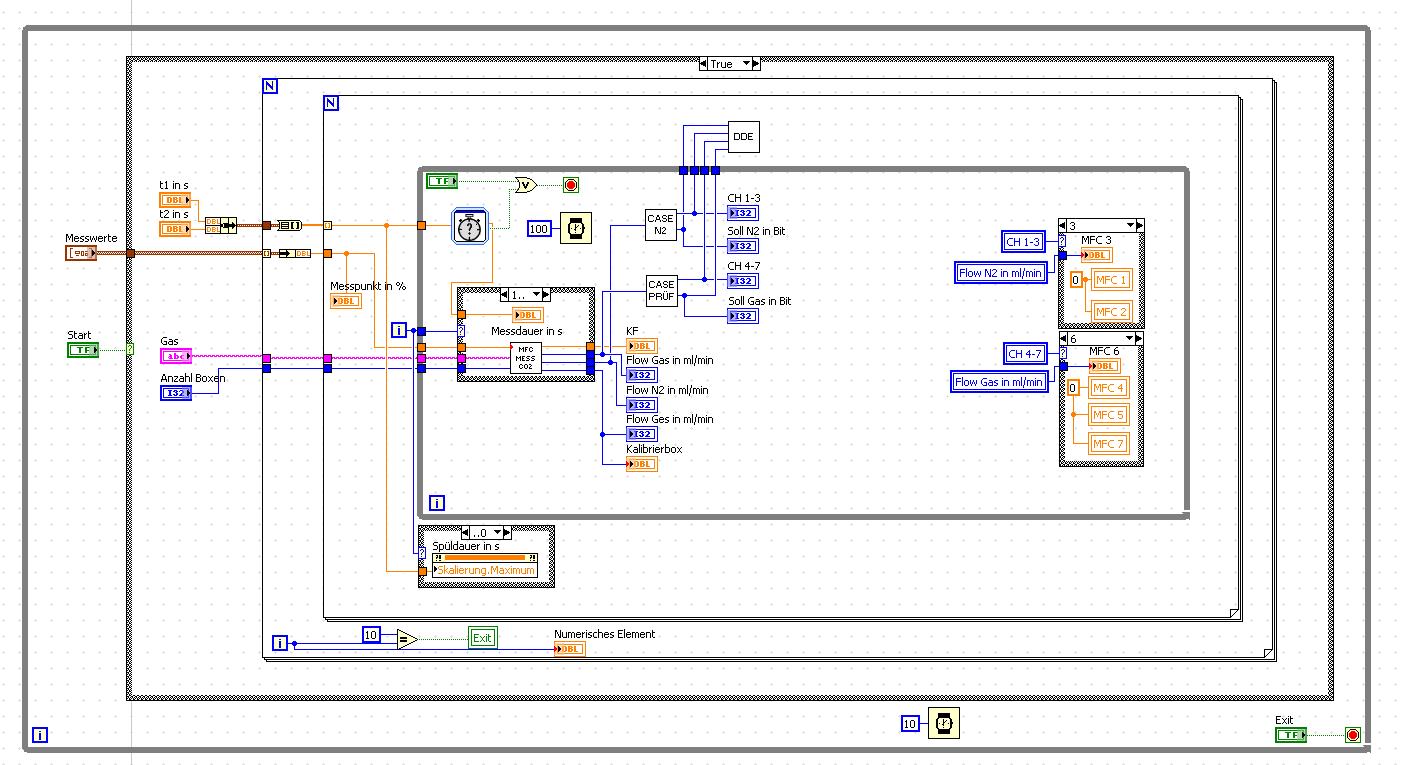Click the outer loop stop terminal beside Exit
The height and width of the screenshot is (765, 1408).
(x=1353, y=735)
